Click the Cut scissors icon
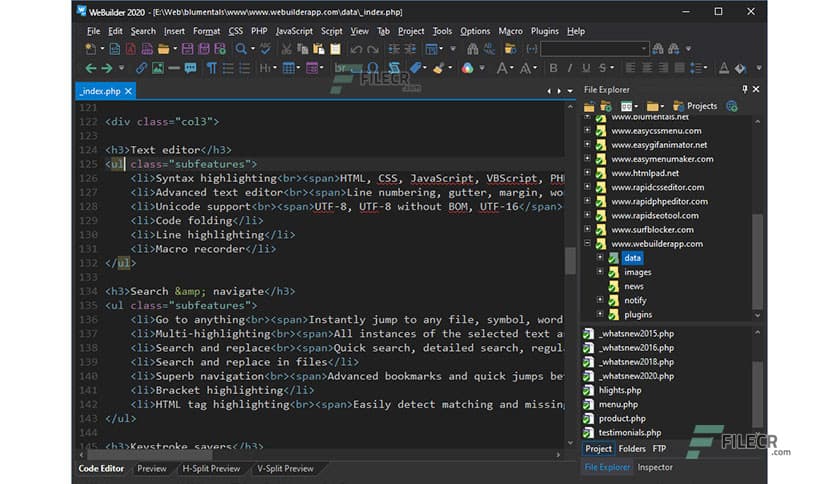The image size is (836, 484). [x=286, y=49]
